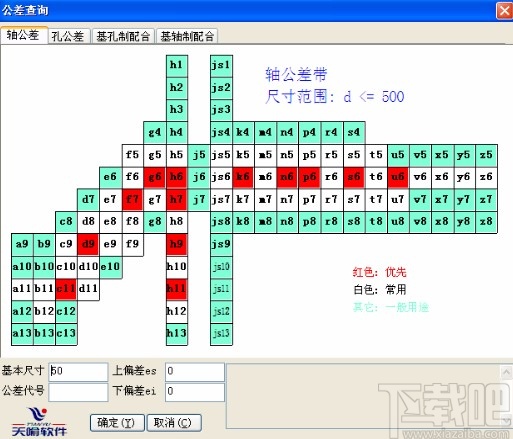Open the 孔公差 tab

coord(69,36)
